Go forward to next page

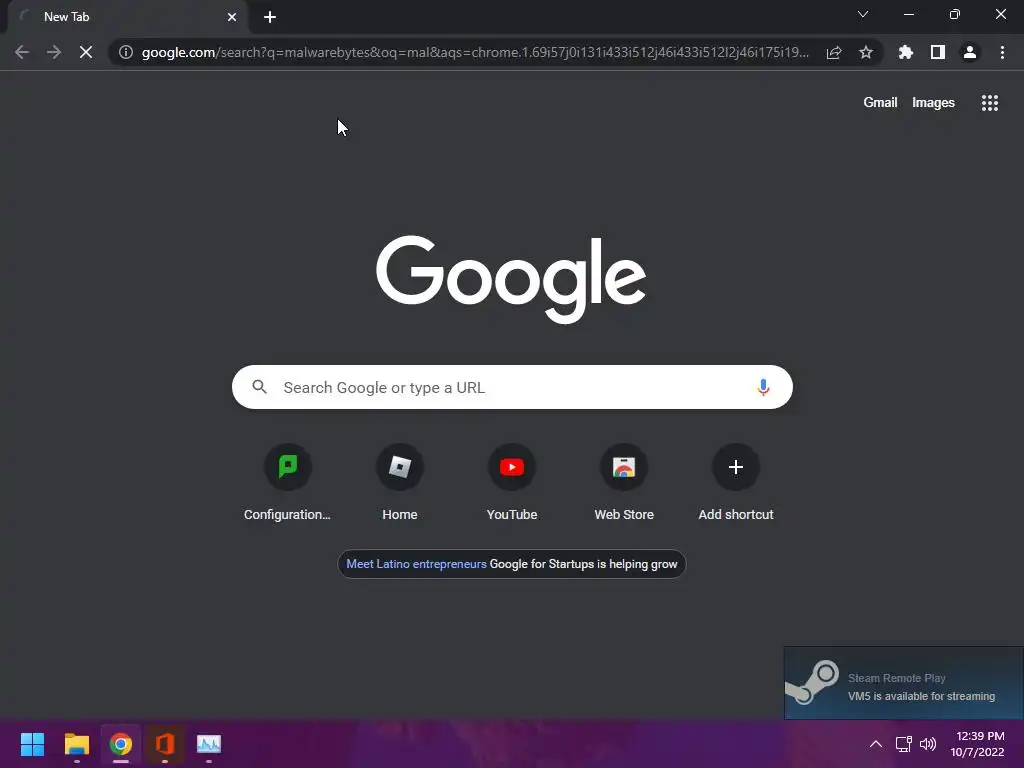(x=54, y=52)
